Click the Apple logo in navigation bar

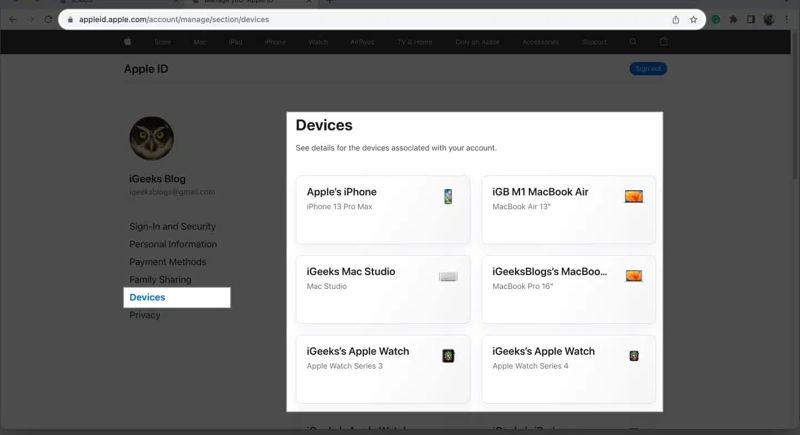128,42
